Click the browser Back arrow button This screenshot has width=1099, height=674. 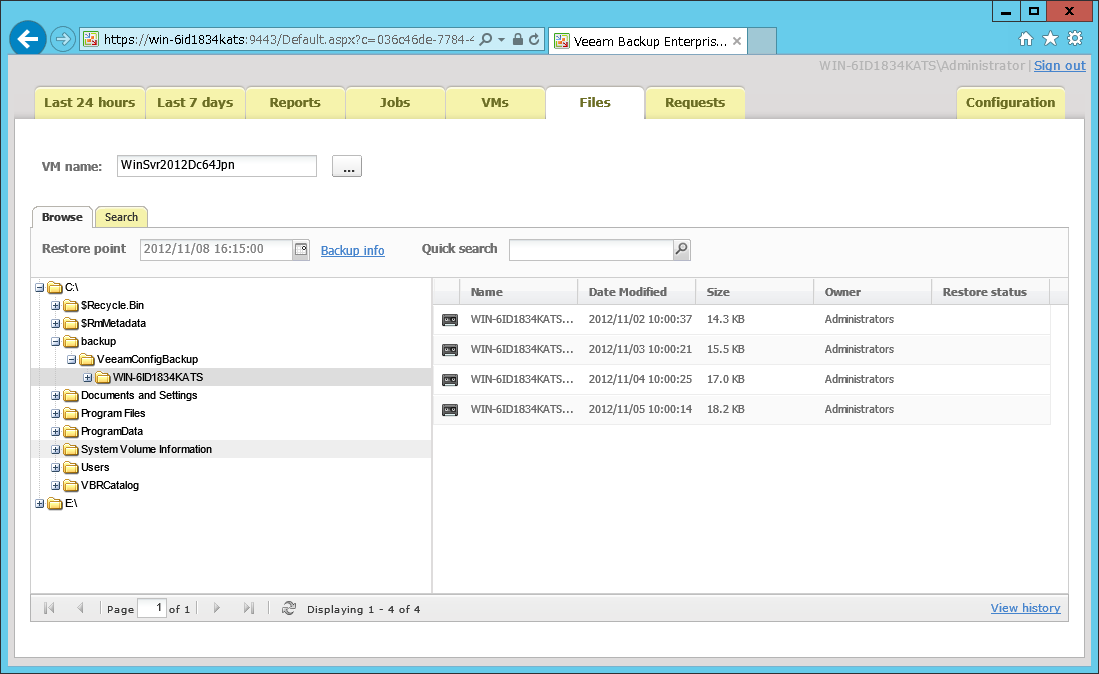(28, 39)
